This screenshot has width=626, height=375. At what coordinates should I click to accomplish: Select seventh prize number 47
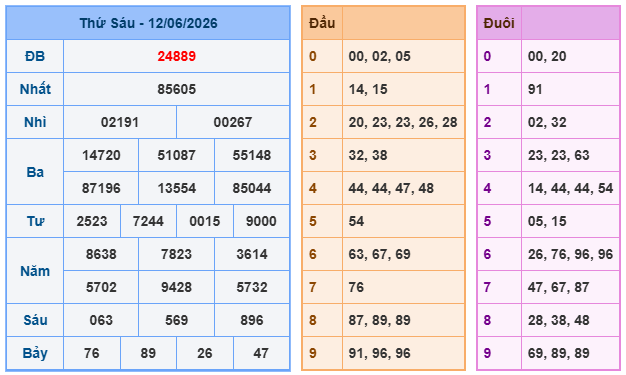(261, 353)
